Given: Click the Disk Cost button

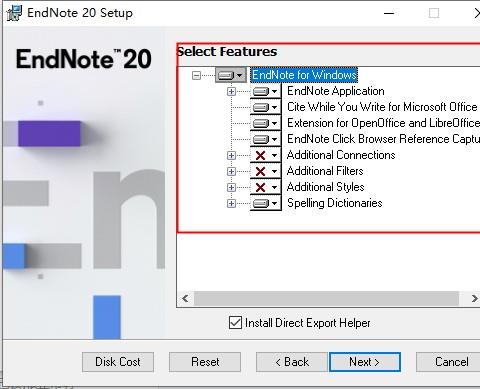Looking at the screenshot, I should pyautogui.click(x=118, y=362).
